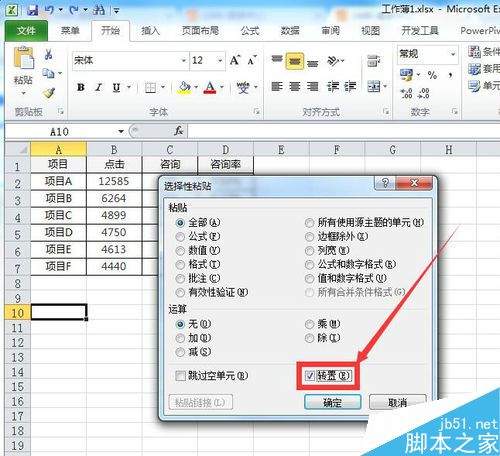
Task: Expand the Name Box A10 dropdown arrow
Action: pos(121,132)
